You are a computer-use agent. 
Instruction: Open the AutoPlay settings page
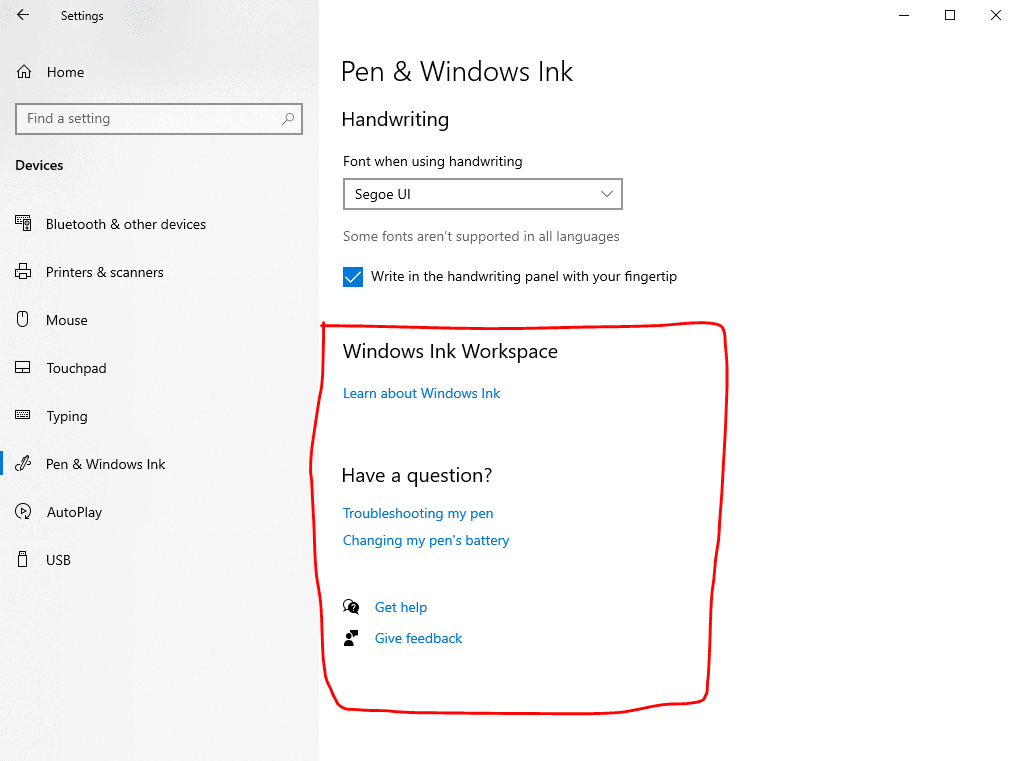pyautogui.click(x=75, y=512)
